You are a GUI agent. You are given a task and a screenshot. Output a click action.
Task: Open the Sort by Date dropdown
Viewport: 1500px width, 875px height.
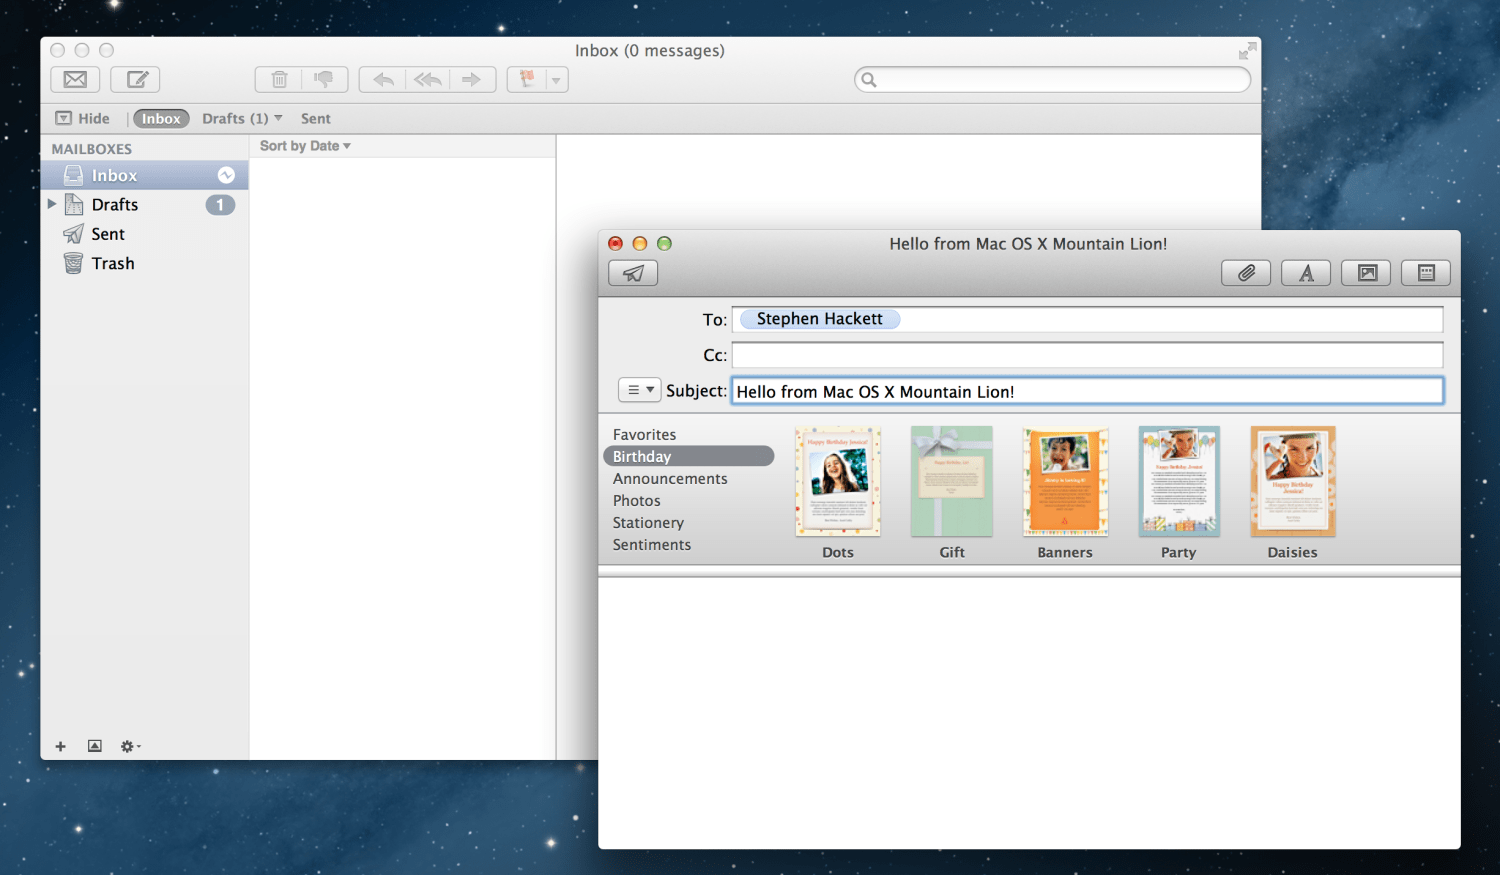pyautogui.click(x=305, y=146)
